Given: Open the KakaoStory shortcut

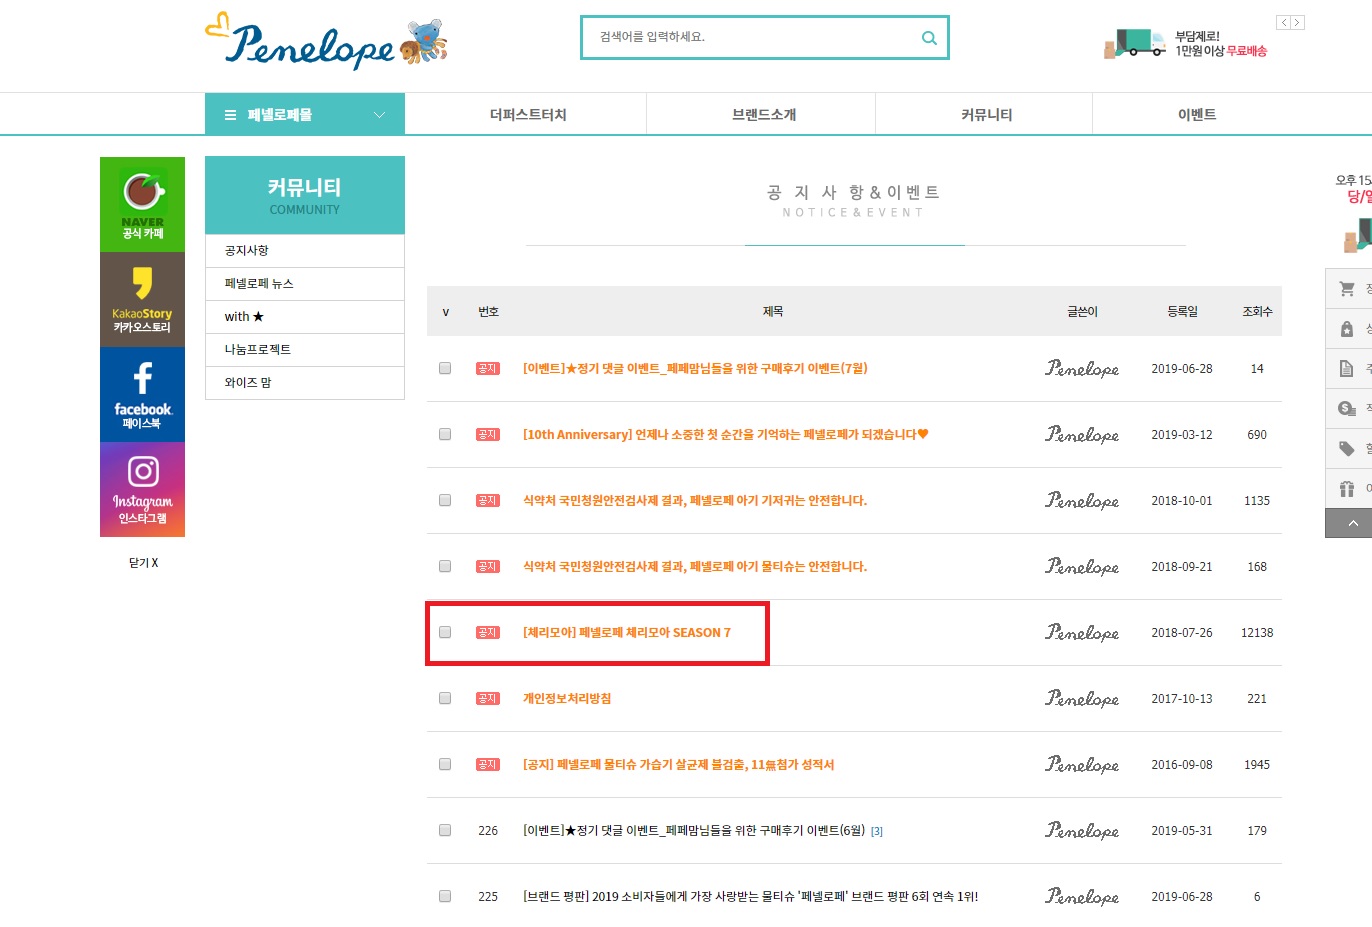Looking at the screenshot, I should (x=142, y=299).
